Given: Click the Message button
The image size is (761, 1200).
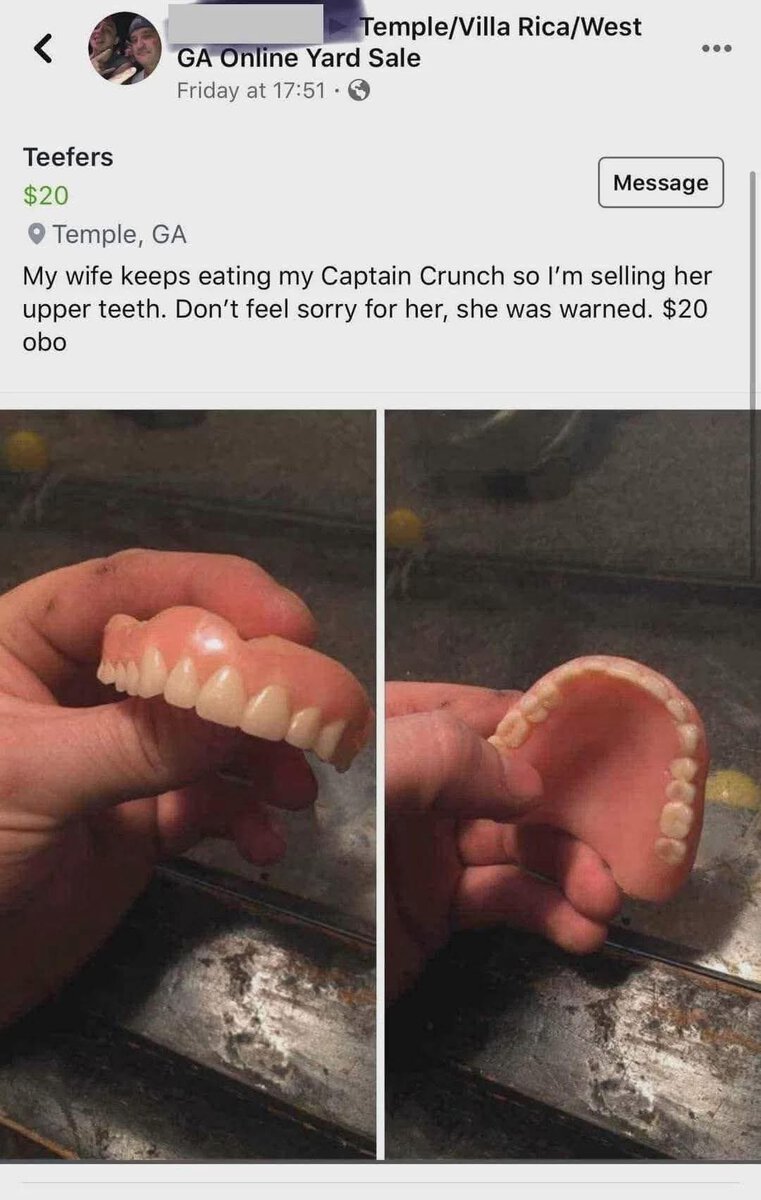Looking at the screenshot, I should 660,183.
